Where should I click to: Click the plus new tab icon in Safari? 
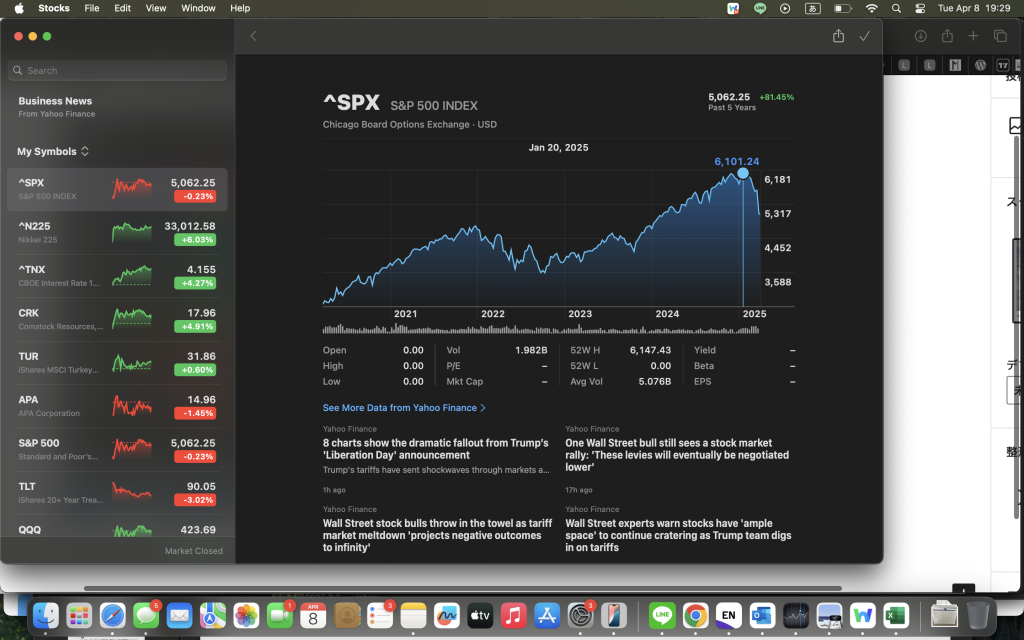pos(973,36)
